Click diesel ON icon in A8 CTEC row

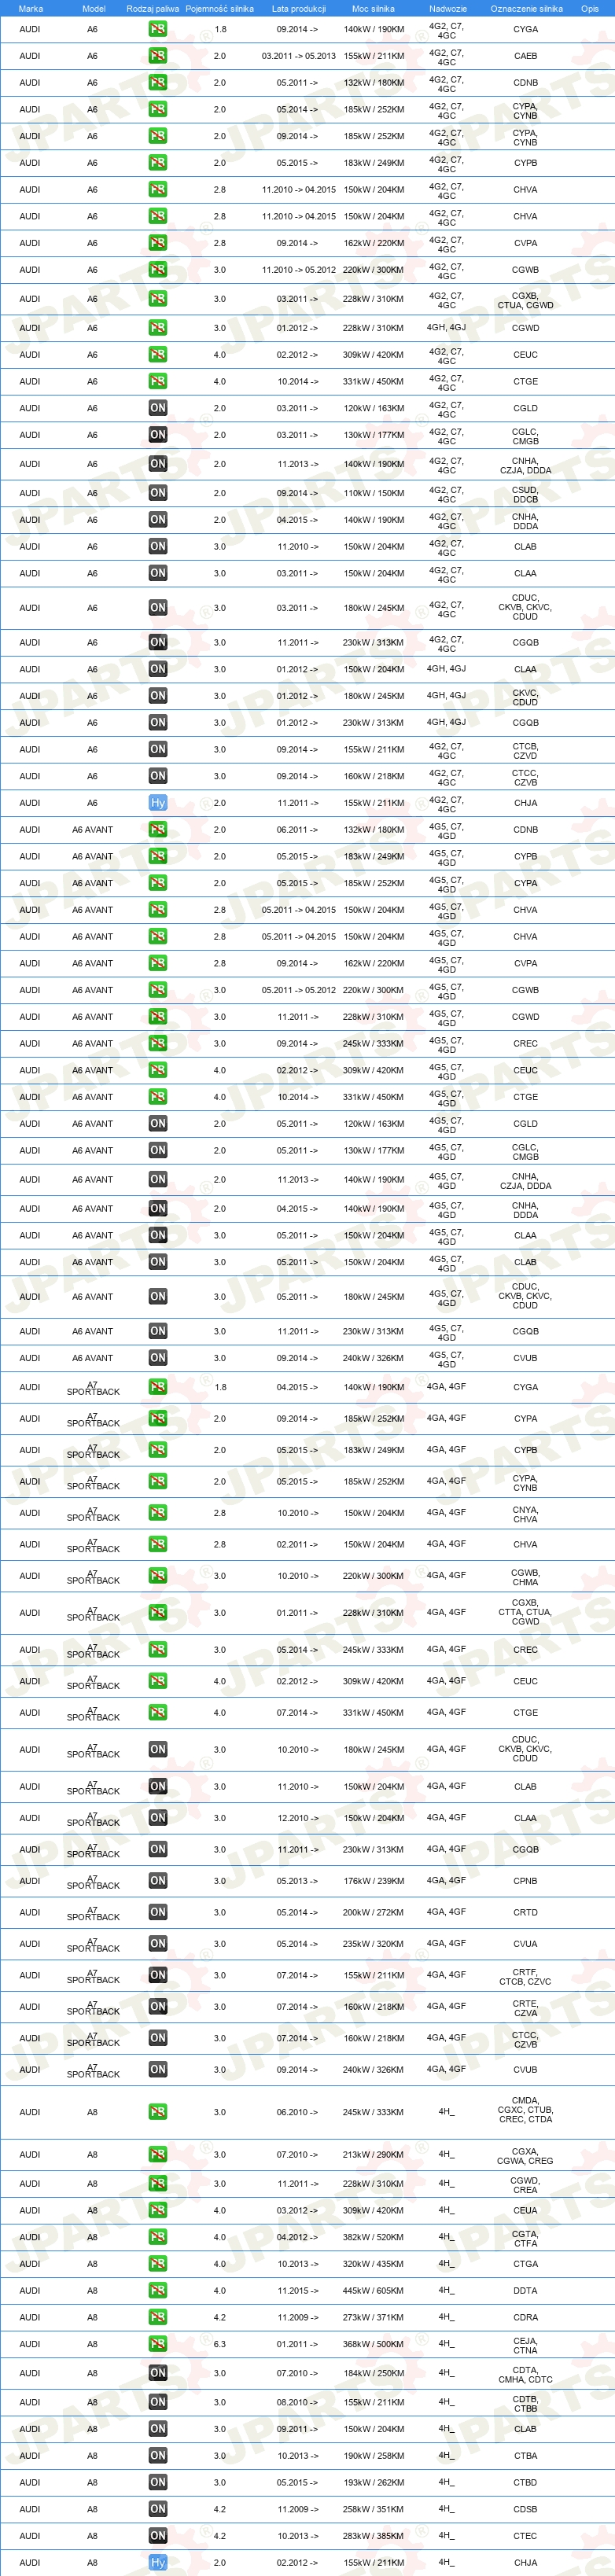pyautogui.click(x=158, y=2536)
